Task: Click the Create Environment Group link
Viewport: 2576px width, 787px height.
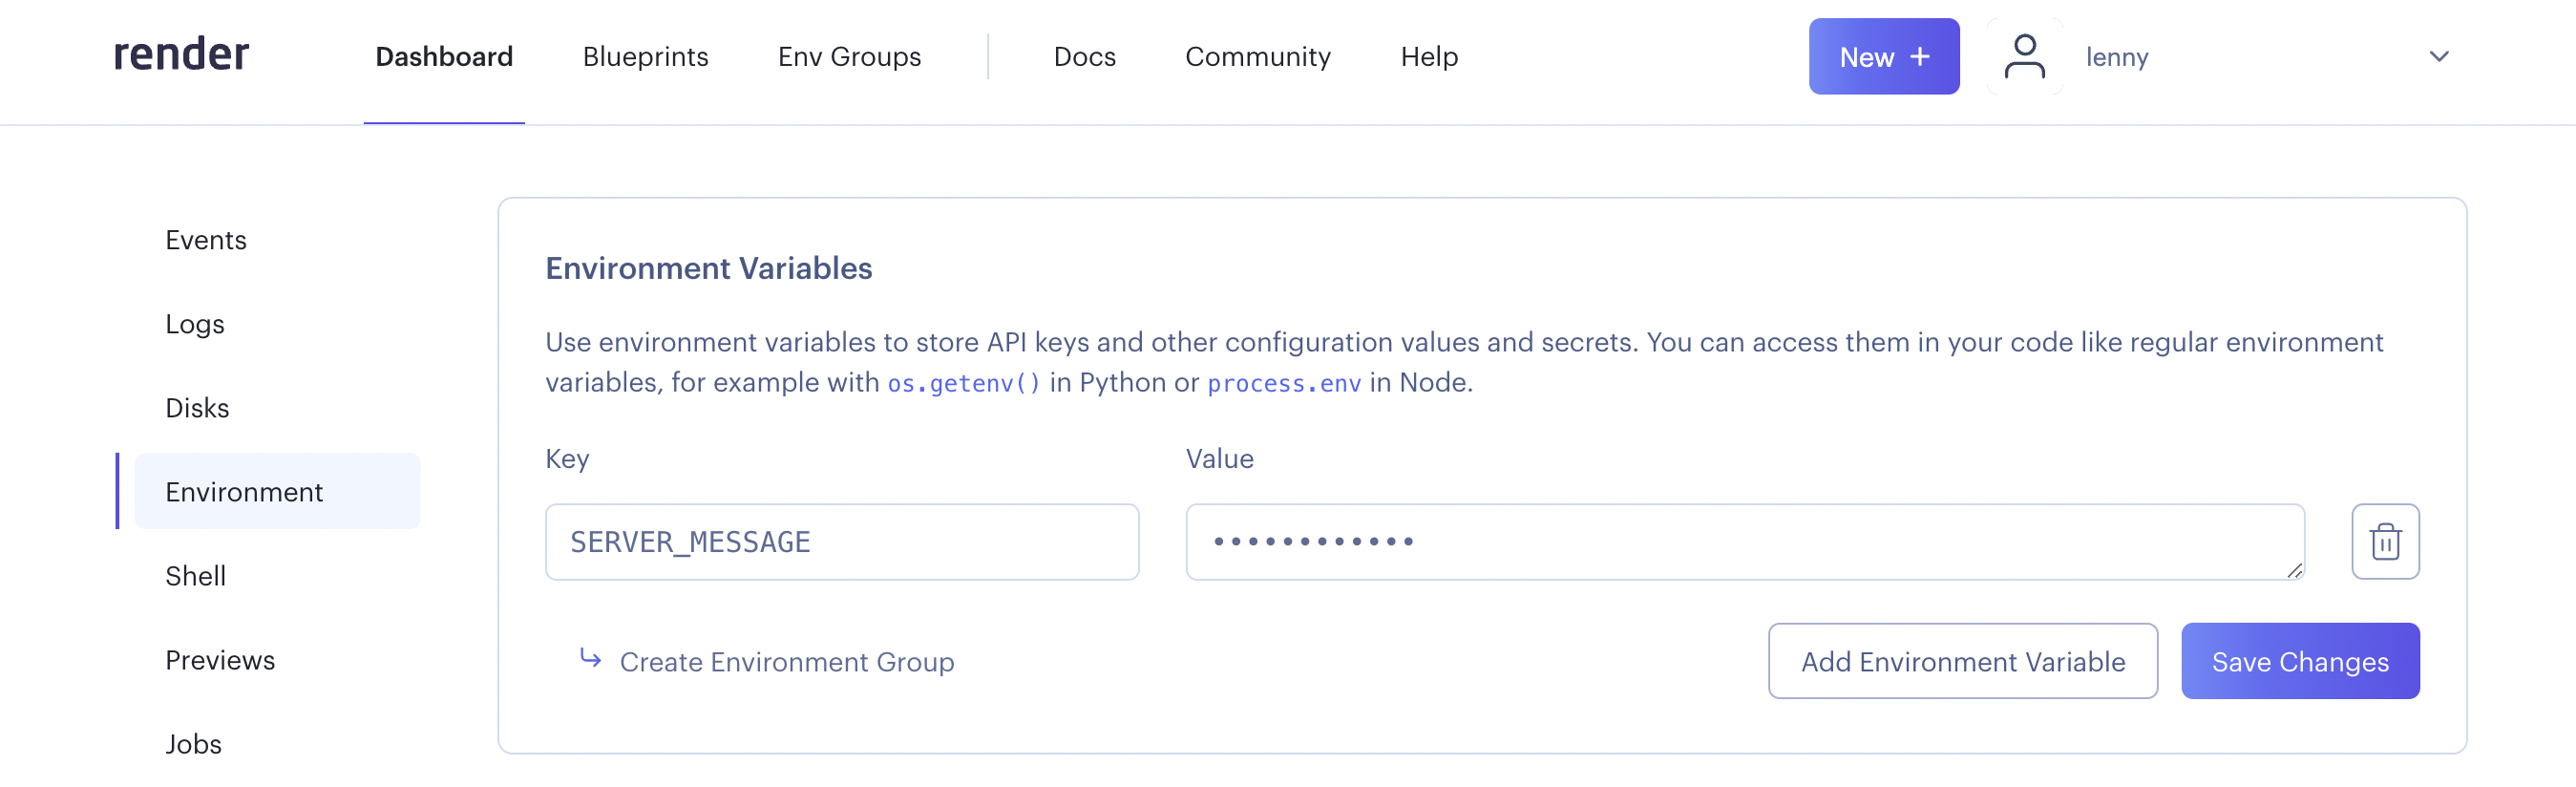Action: 786,661
